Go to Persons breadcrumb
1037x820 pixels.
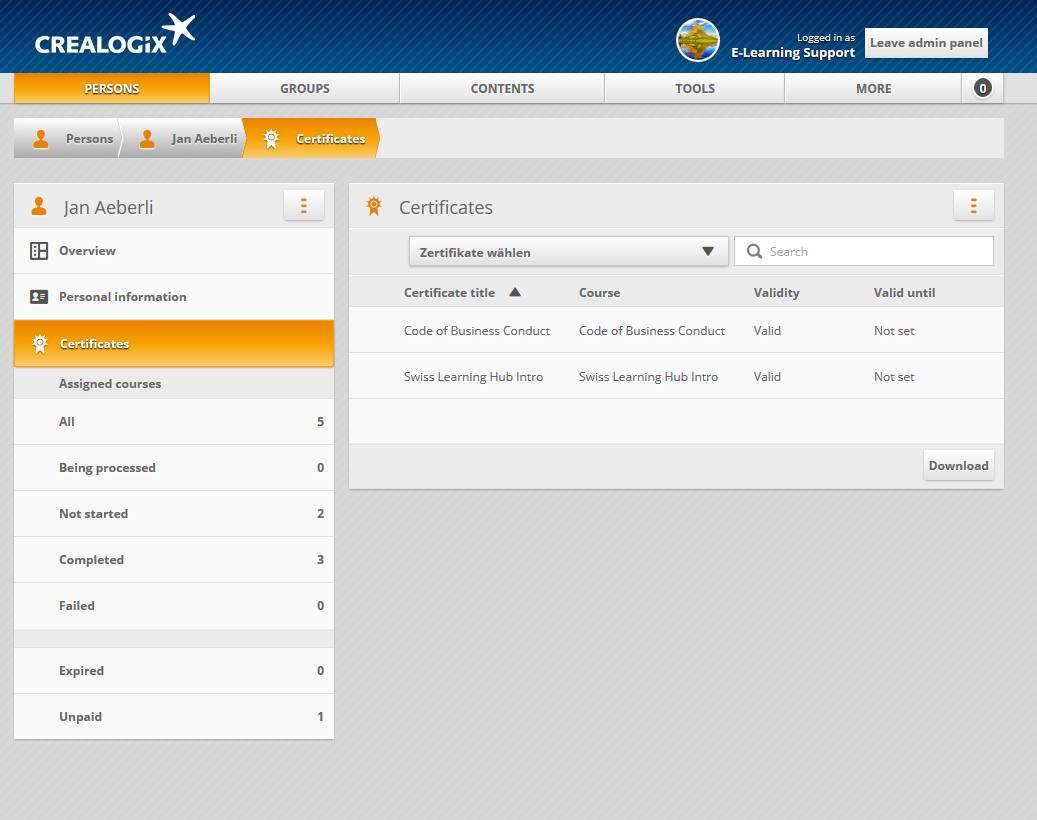pyautogui.click(x=66, y=139)
